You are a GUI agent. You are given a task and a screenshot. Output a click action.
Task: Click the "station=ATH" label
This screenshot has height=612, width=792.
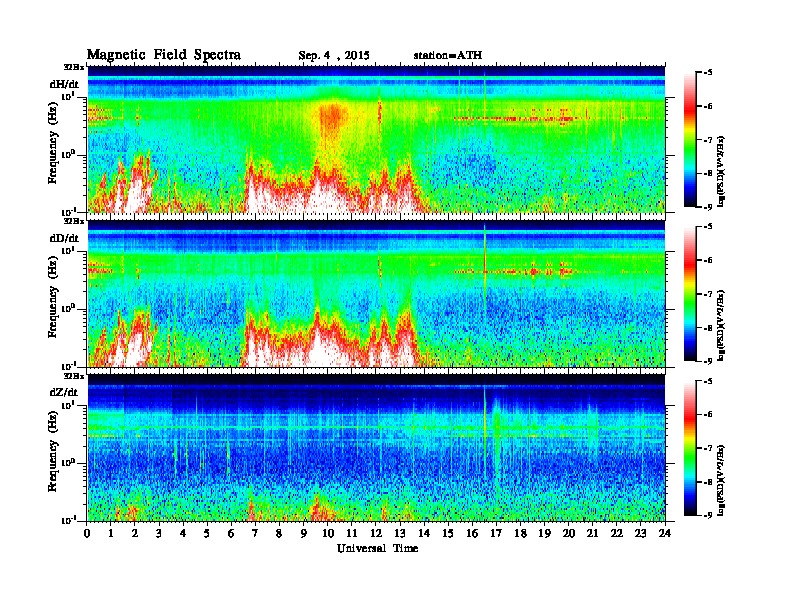point(448,55)
